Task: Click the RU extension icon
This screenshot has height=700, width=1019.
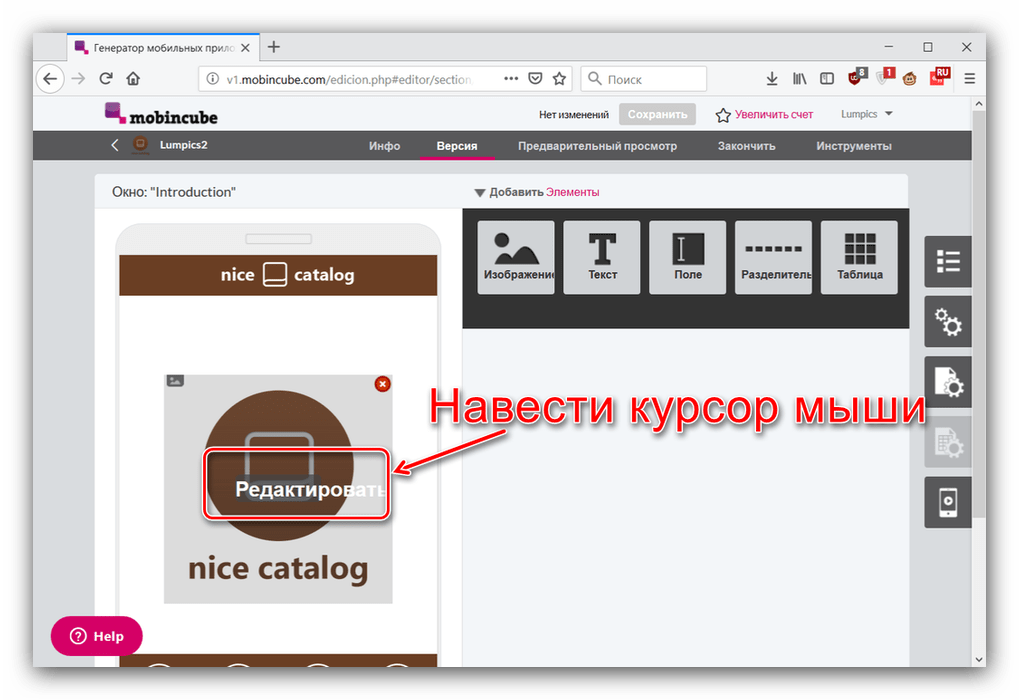Action: click(940, 77)
